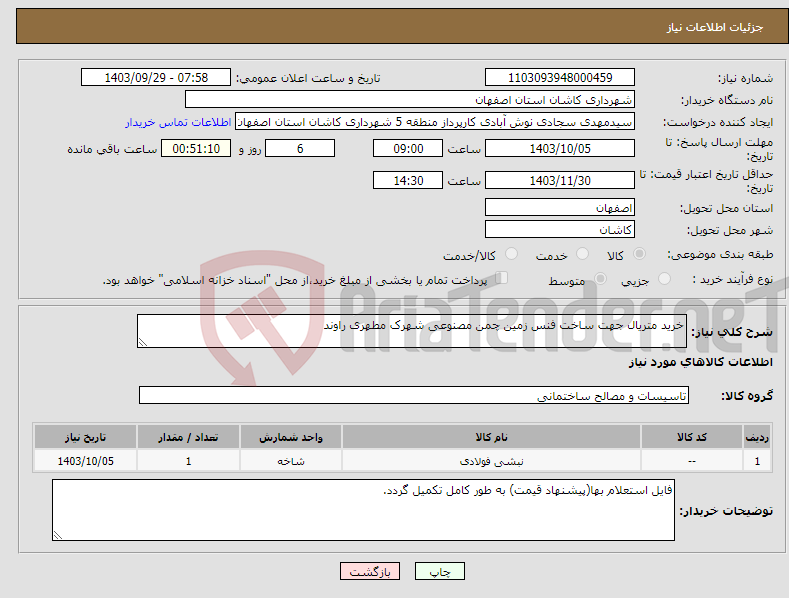Select the جزیی purchase type radio
Image resolution: width=789 pixels, height=598 pixels.
[x=664, y=279]
